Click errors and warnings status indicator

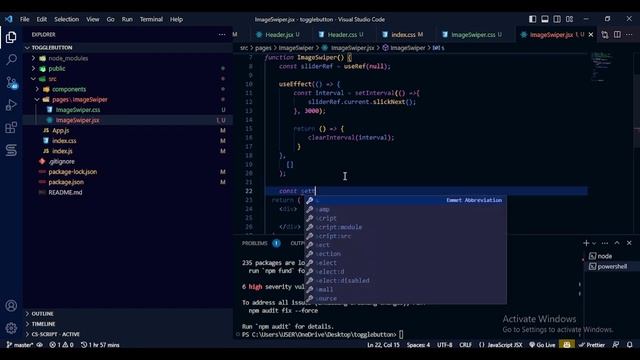click(x=61, y=345)
